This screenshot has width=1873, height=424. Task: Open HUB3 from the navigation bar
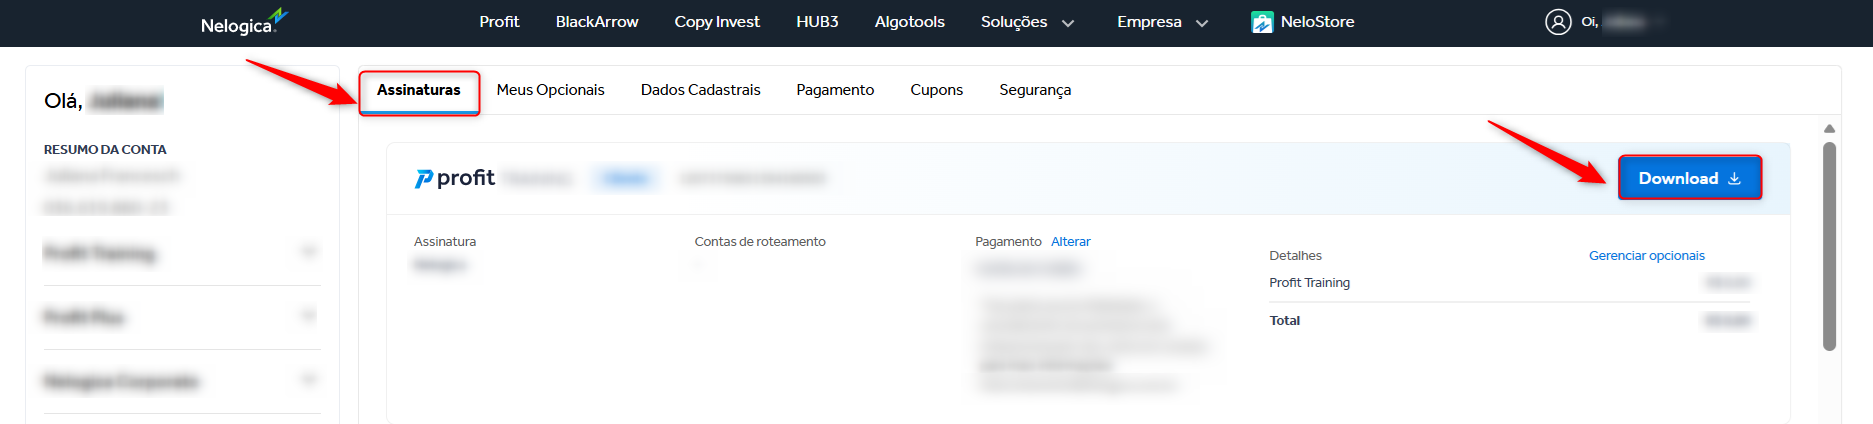(x=817, y=22)
